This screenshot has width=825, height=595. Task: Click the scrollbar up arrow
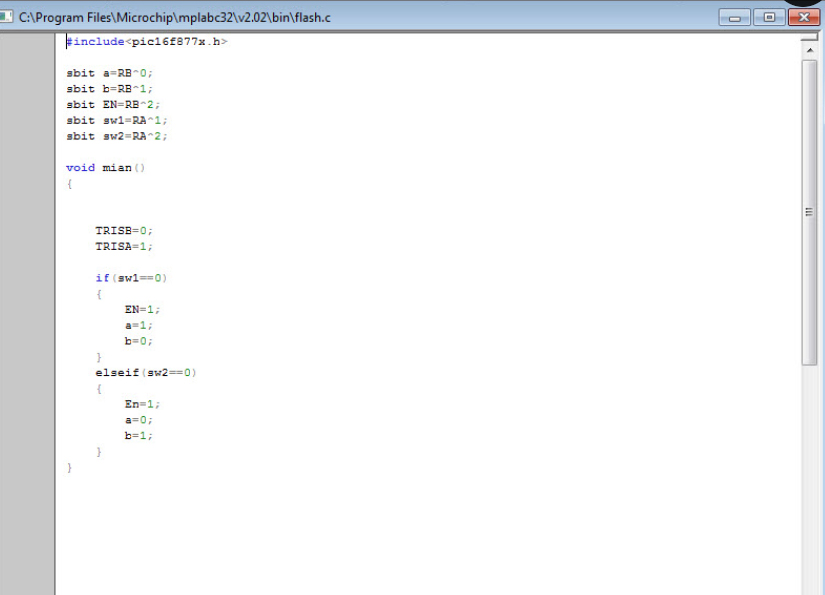click(x=810, y=47)
